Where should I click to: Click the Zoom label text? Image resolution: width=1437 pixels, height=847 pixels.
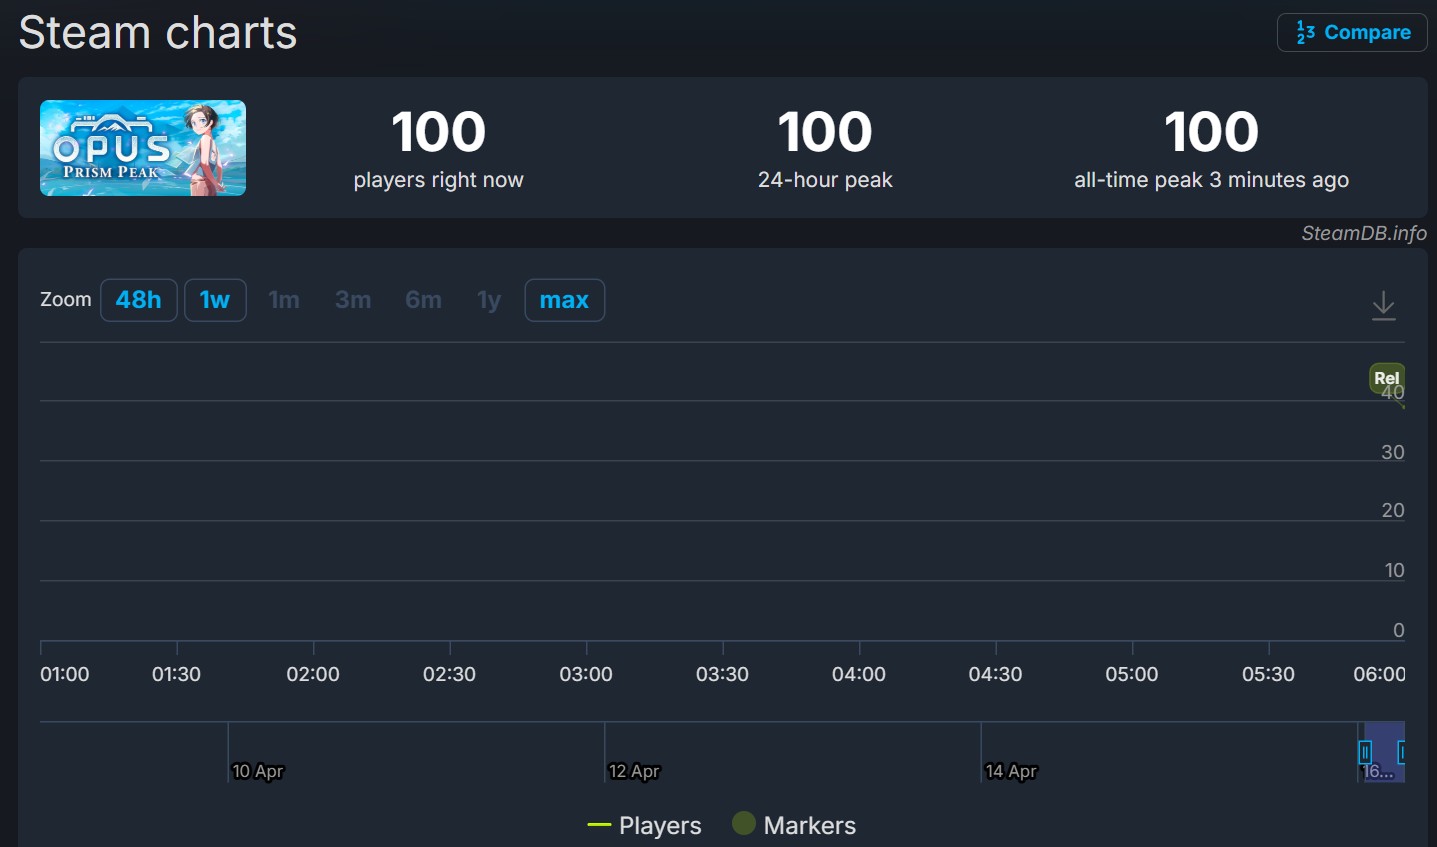[x=66, y=299]
